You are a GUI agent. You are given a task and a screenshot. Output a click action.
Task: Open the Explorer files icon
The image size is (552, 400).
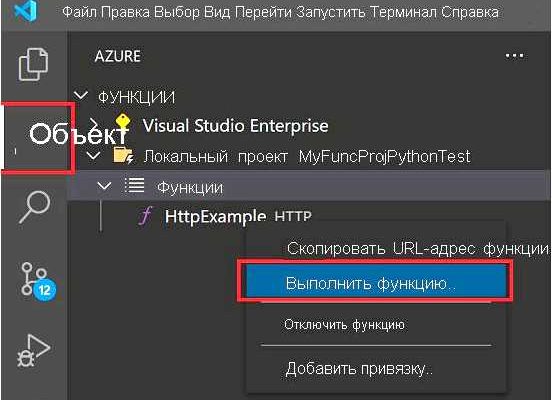tap(33, 64)
